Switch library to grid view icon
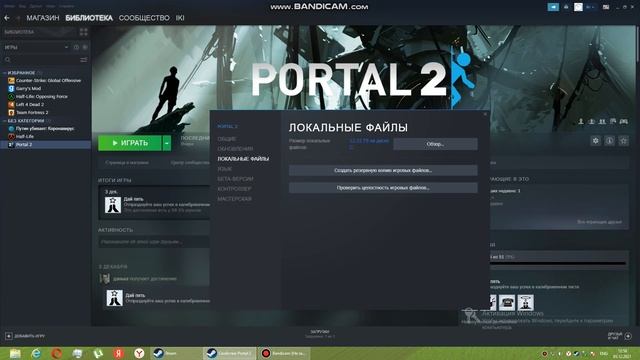The height and width of the screenshot is (360, 640). click(x=84, y=32)
